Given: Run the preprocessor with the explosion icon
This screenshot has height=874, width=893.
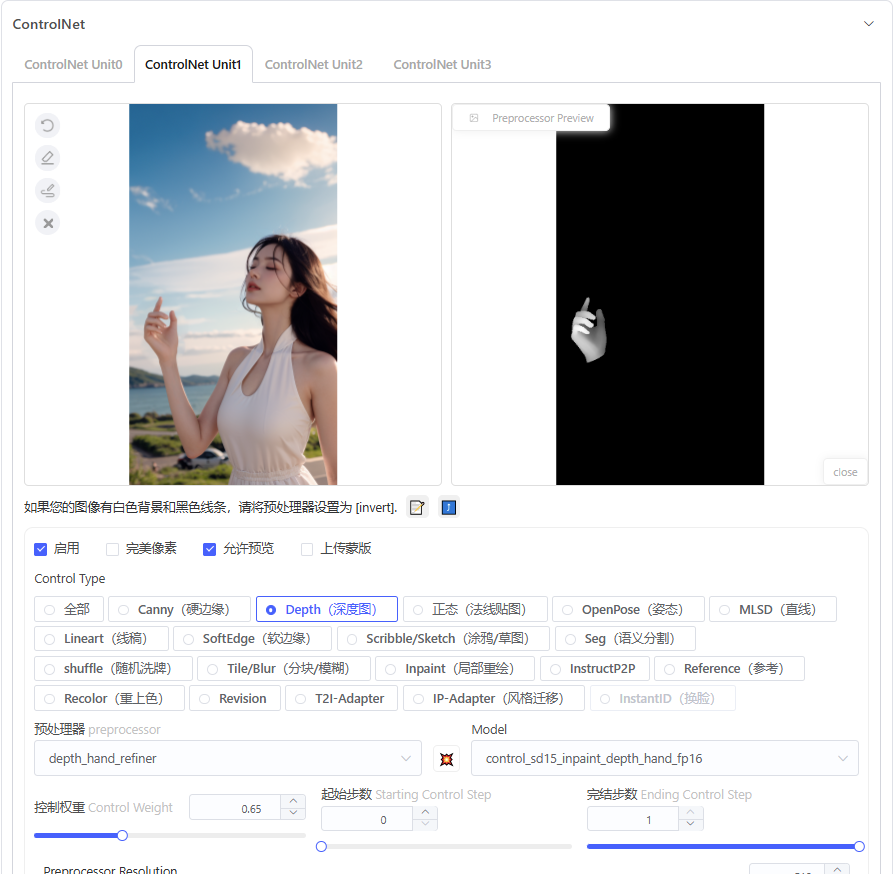Looking at the screenshot, I should (446, 759).
